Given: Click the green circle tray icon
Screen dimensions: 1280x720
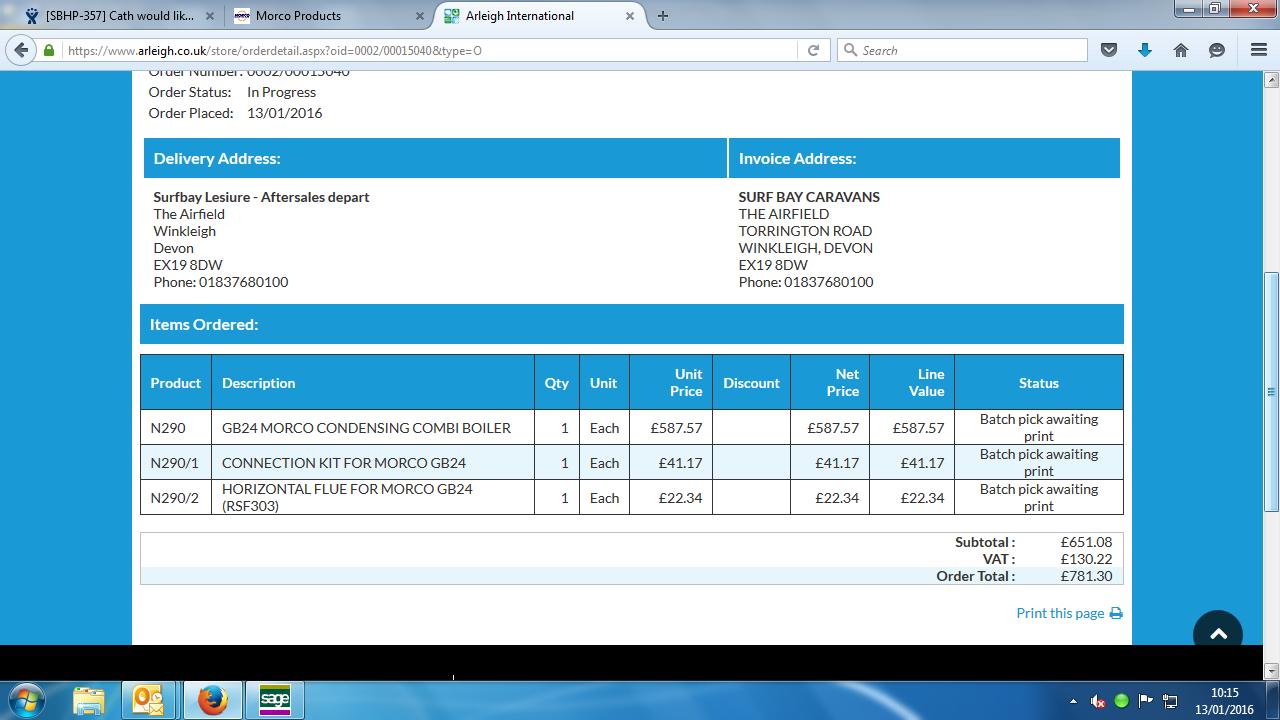Looking at the screenshot, I should 1122,701.
